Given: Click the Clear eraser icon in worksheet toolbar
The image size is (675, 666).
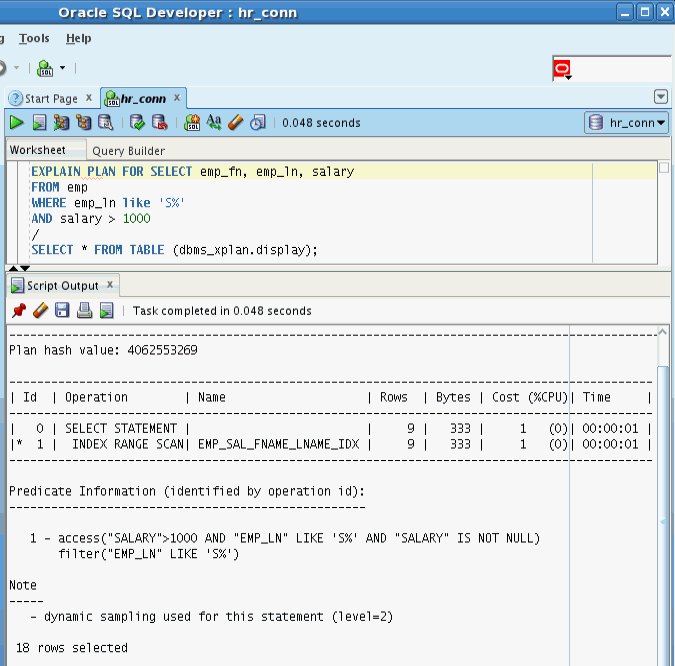Looking at the screenshot, I should tap(236, 123).
